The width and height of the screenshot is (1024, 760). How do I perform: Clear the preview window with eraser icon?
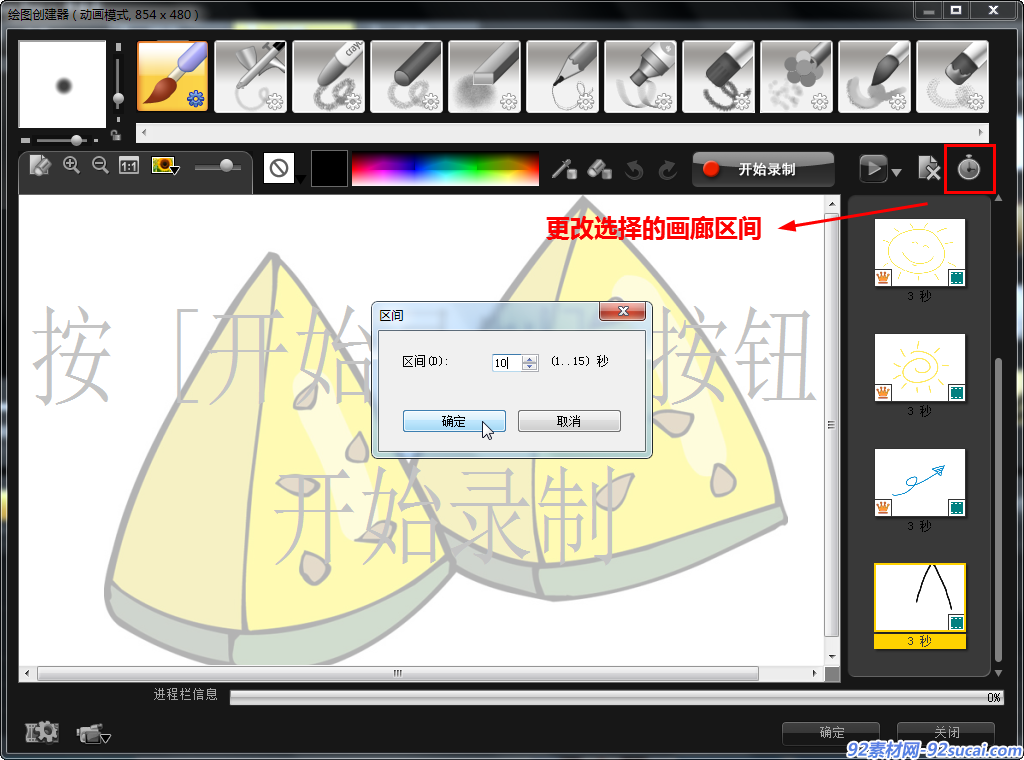[40, 166]
